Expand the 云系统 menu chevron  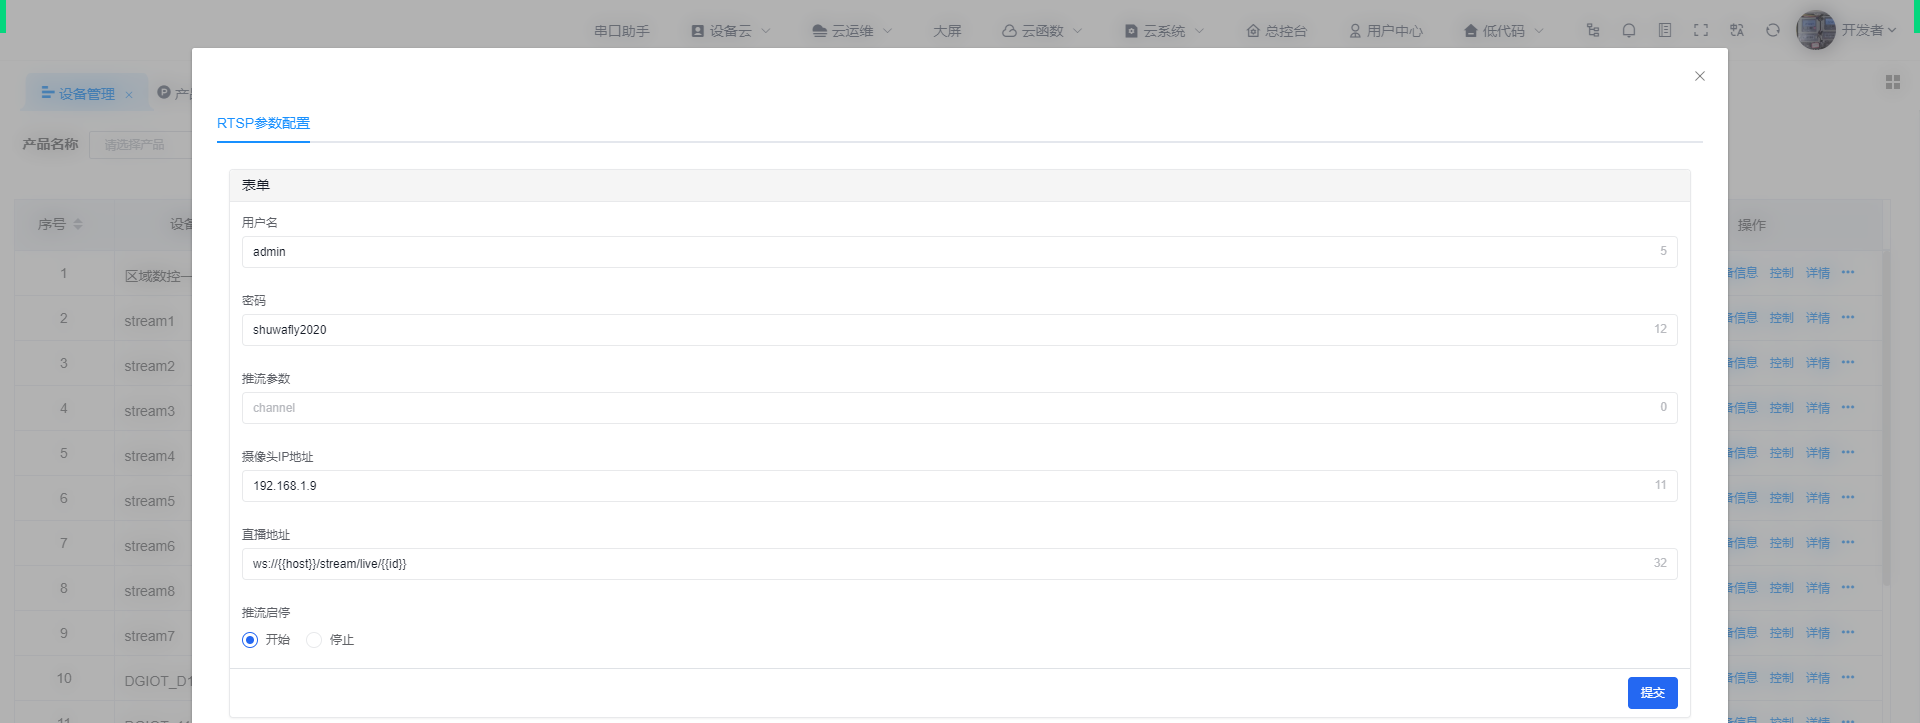[1199, 31]
